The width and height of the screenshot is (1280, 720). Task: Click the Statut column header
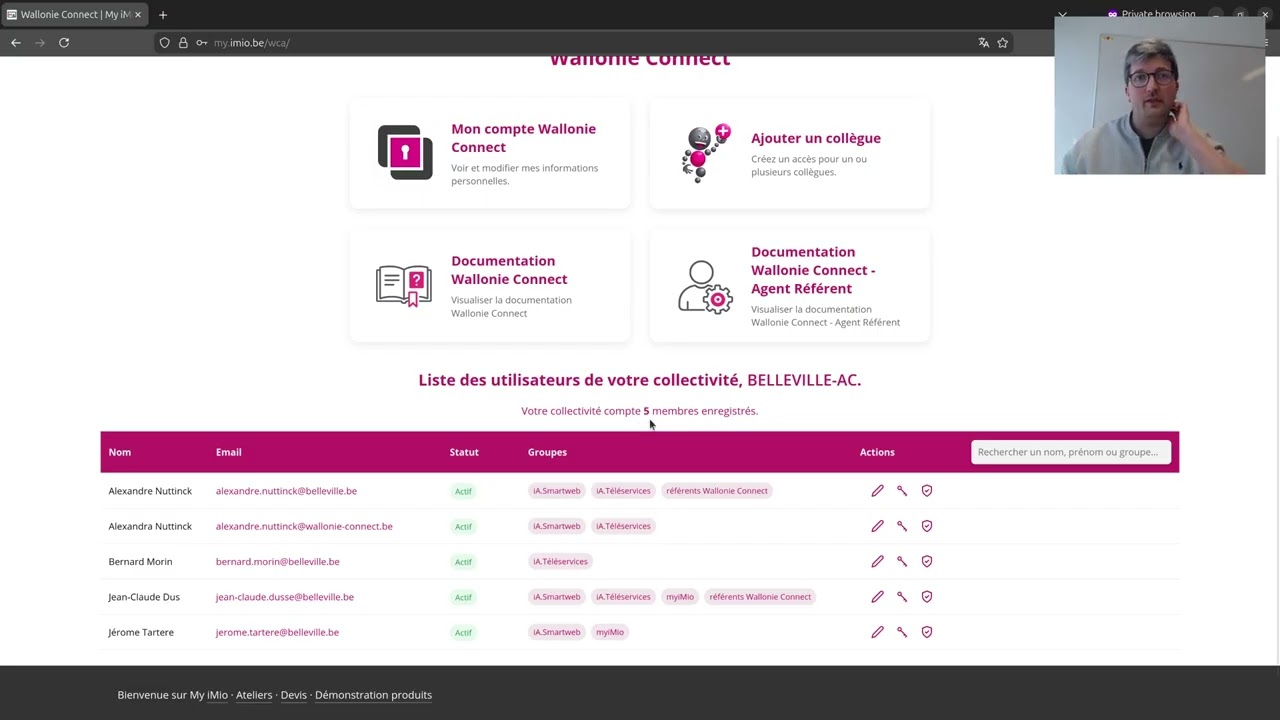(x=464, y=452)
